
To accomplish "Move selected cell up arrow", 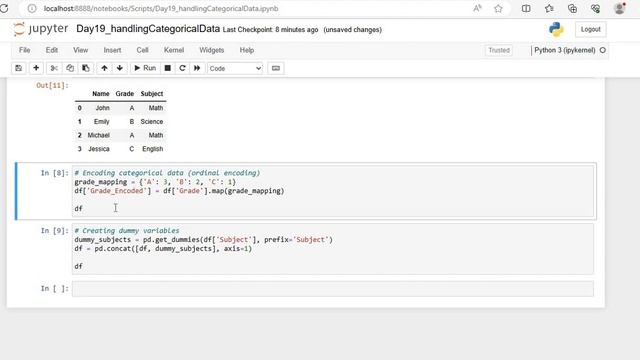I will 104,68.
